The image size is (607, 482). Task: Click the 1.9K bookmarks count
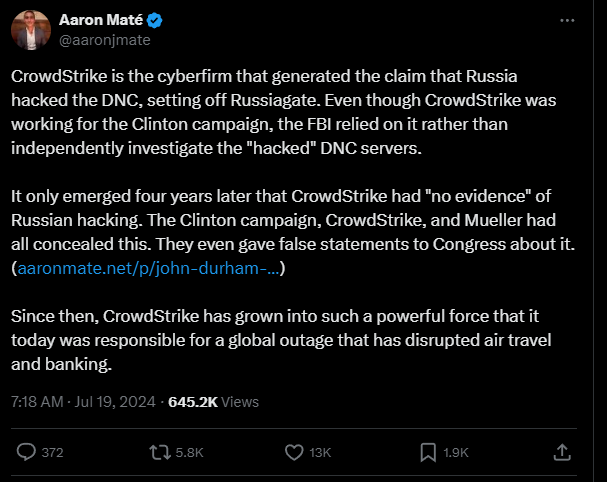pos(455,453)
